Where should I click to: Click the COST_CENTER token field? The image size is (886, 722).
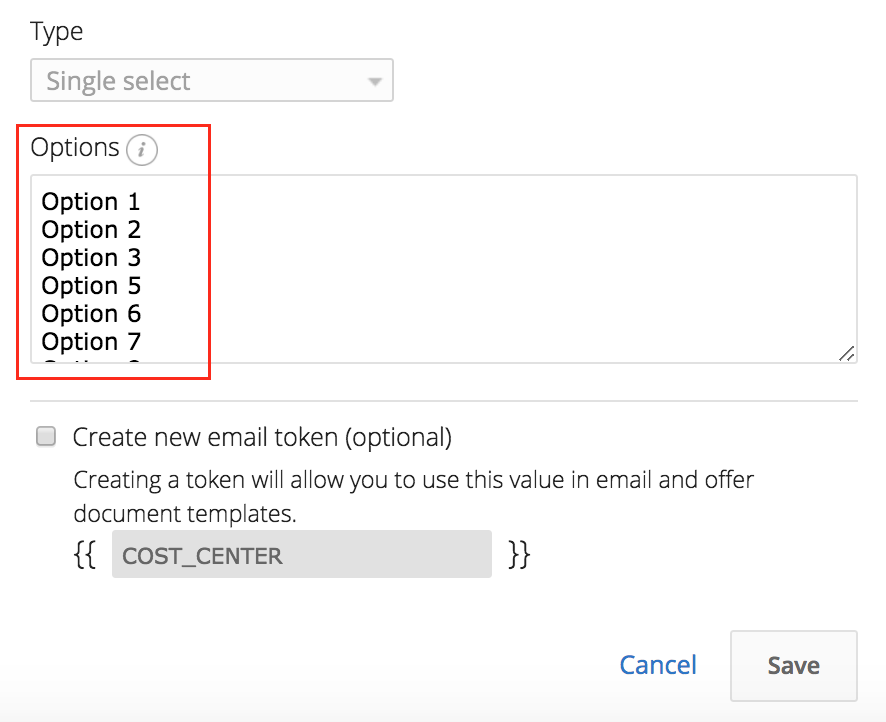click(302, 554)
